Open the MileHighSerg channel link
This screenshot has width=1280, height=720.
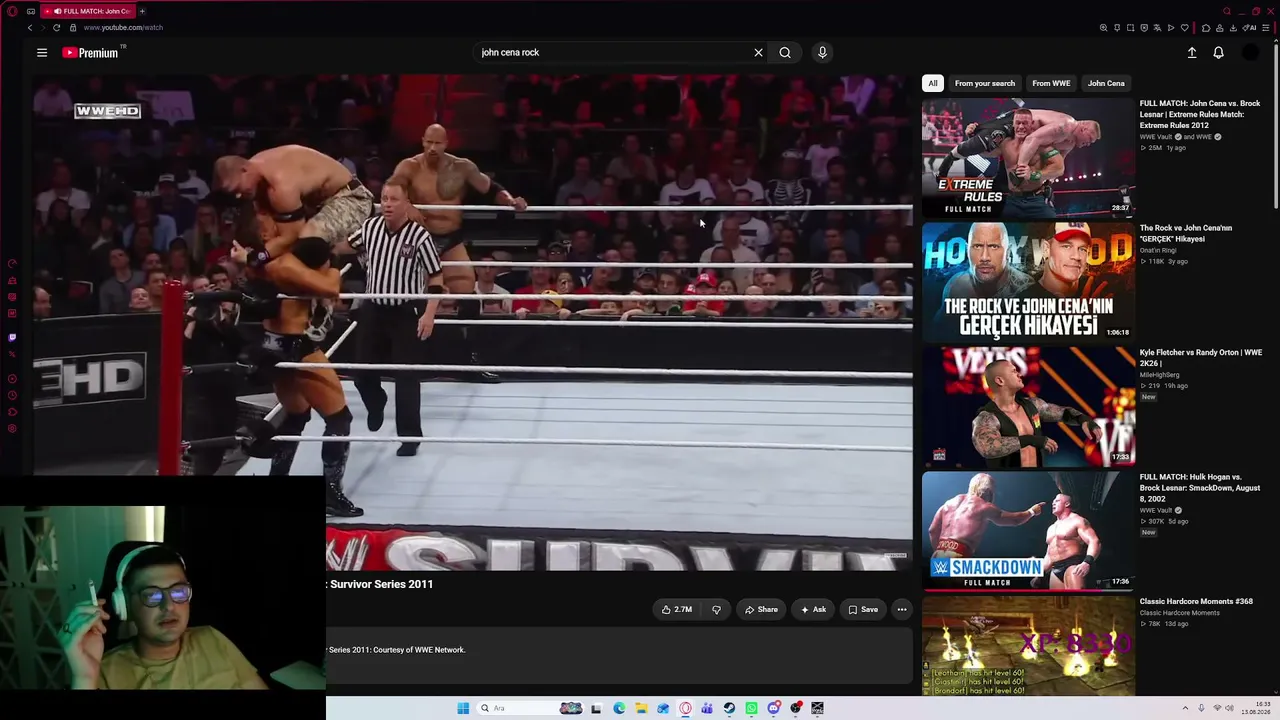point(1160,375)
